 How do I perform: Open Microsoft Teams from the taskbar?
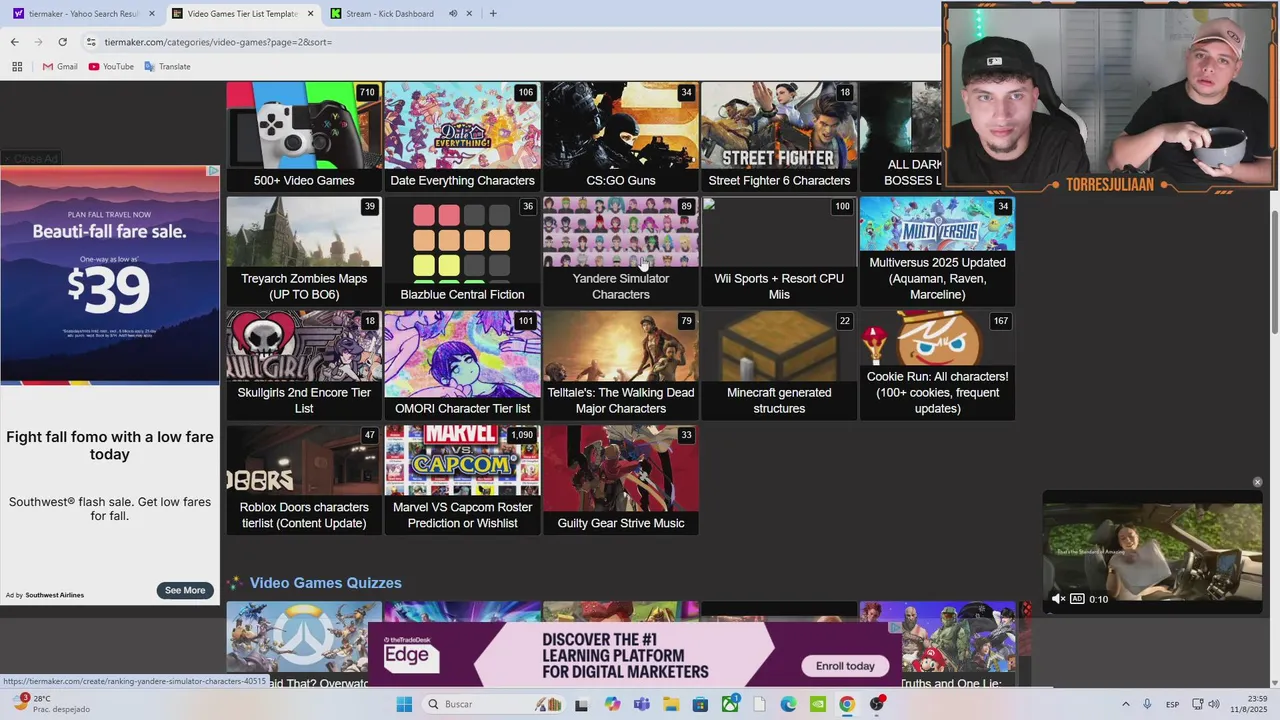point(642,704)
